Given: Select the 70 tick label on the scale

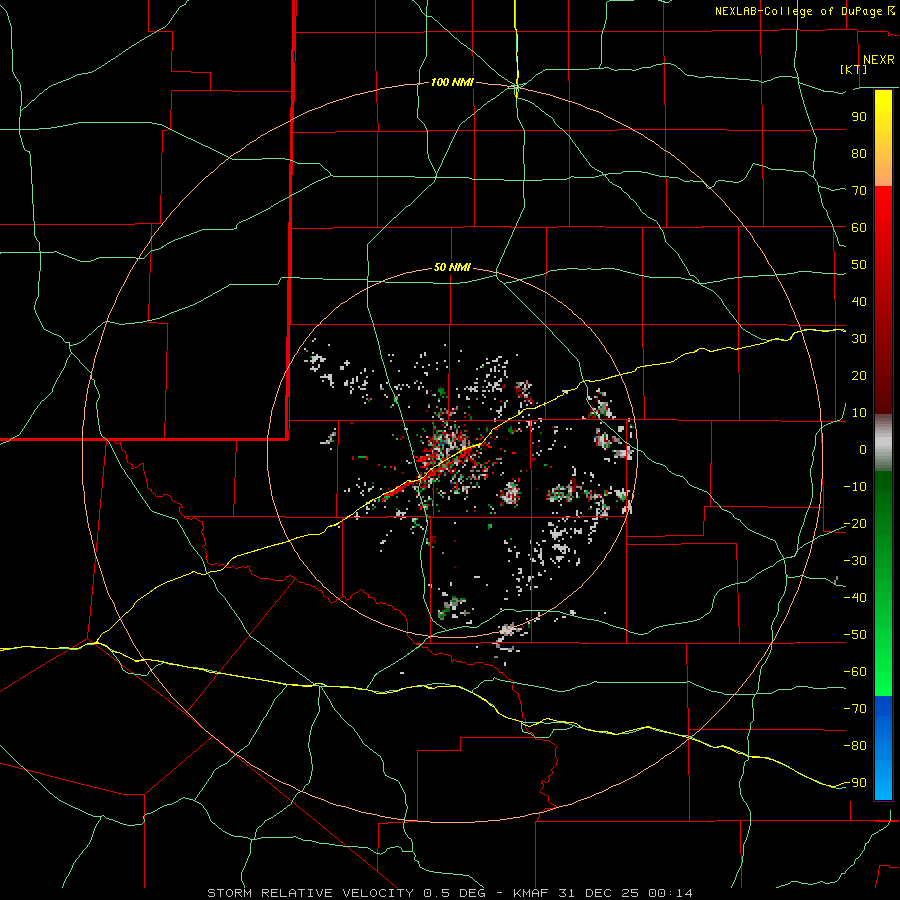Looking at the screenshot, I should coord(859,191).
